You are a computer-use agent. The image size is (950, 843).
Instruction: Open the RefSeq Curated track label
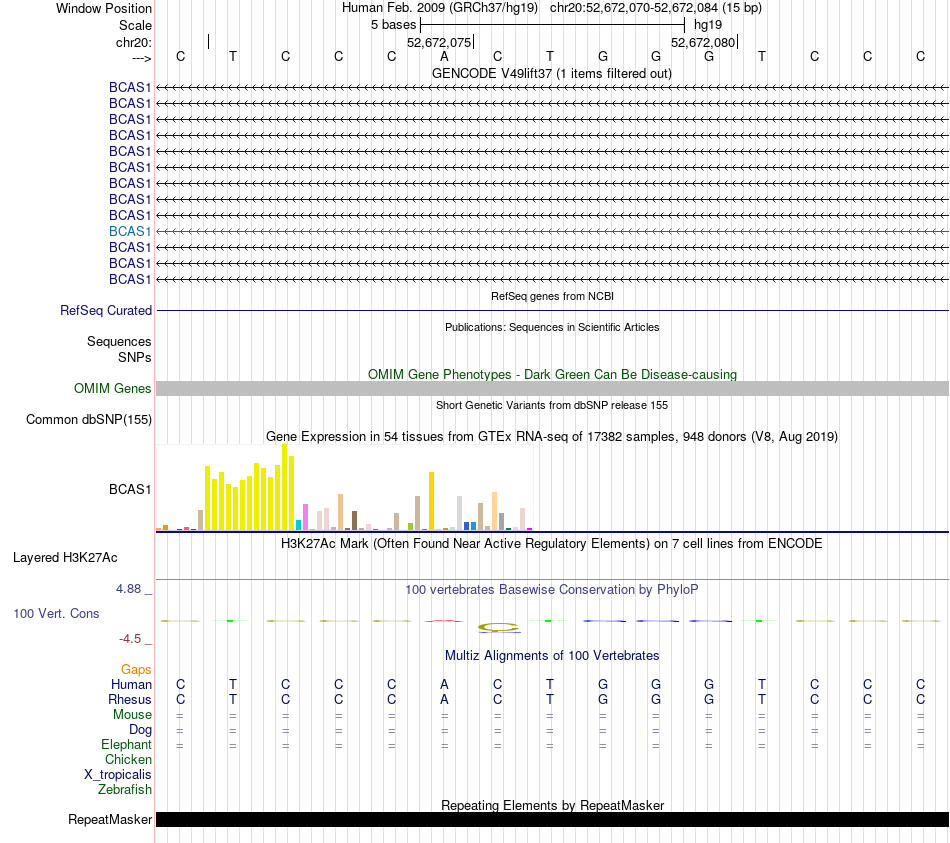[x=105, y=310]
